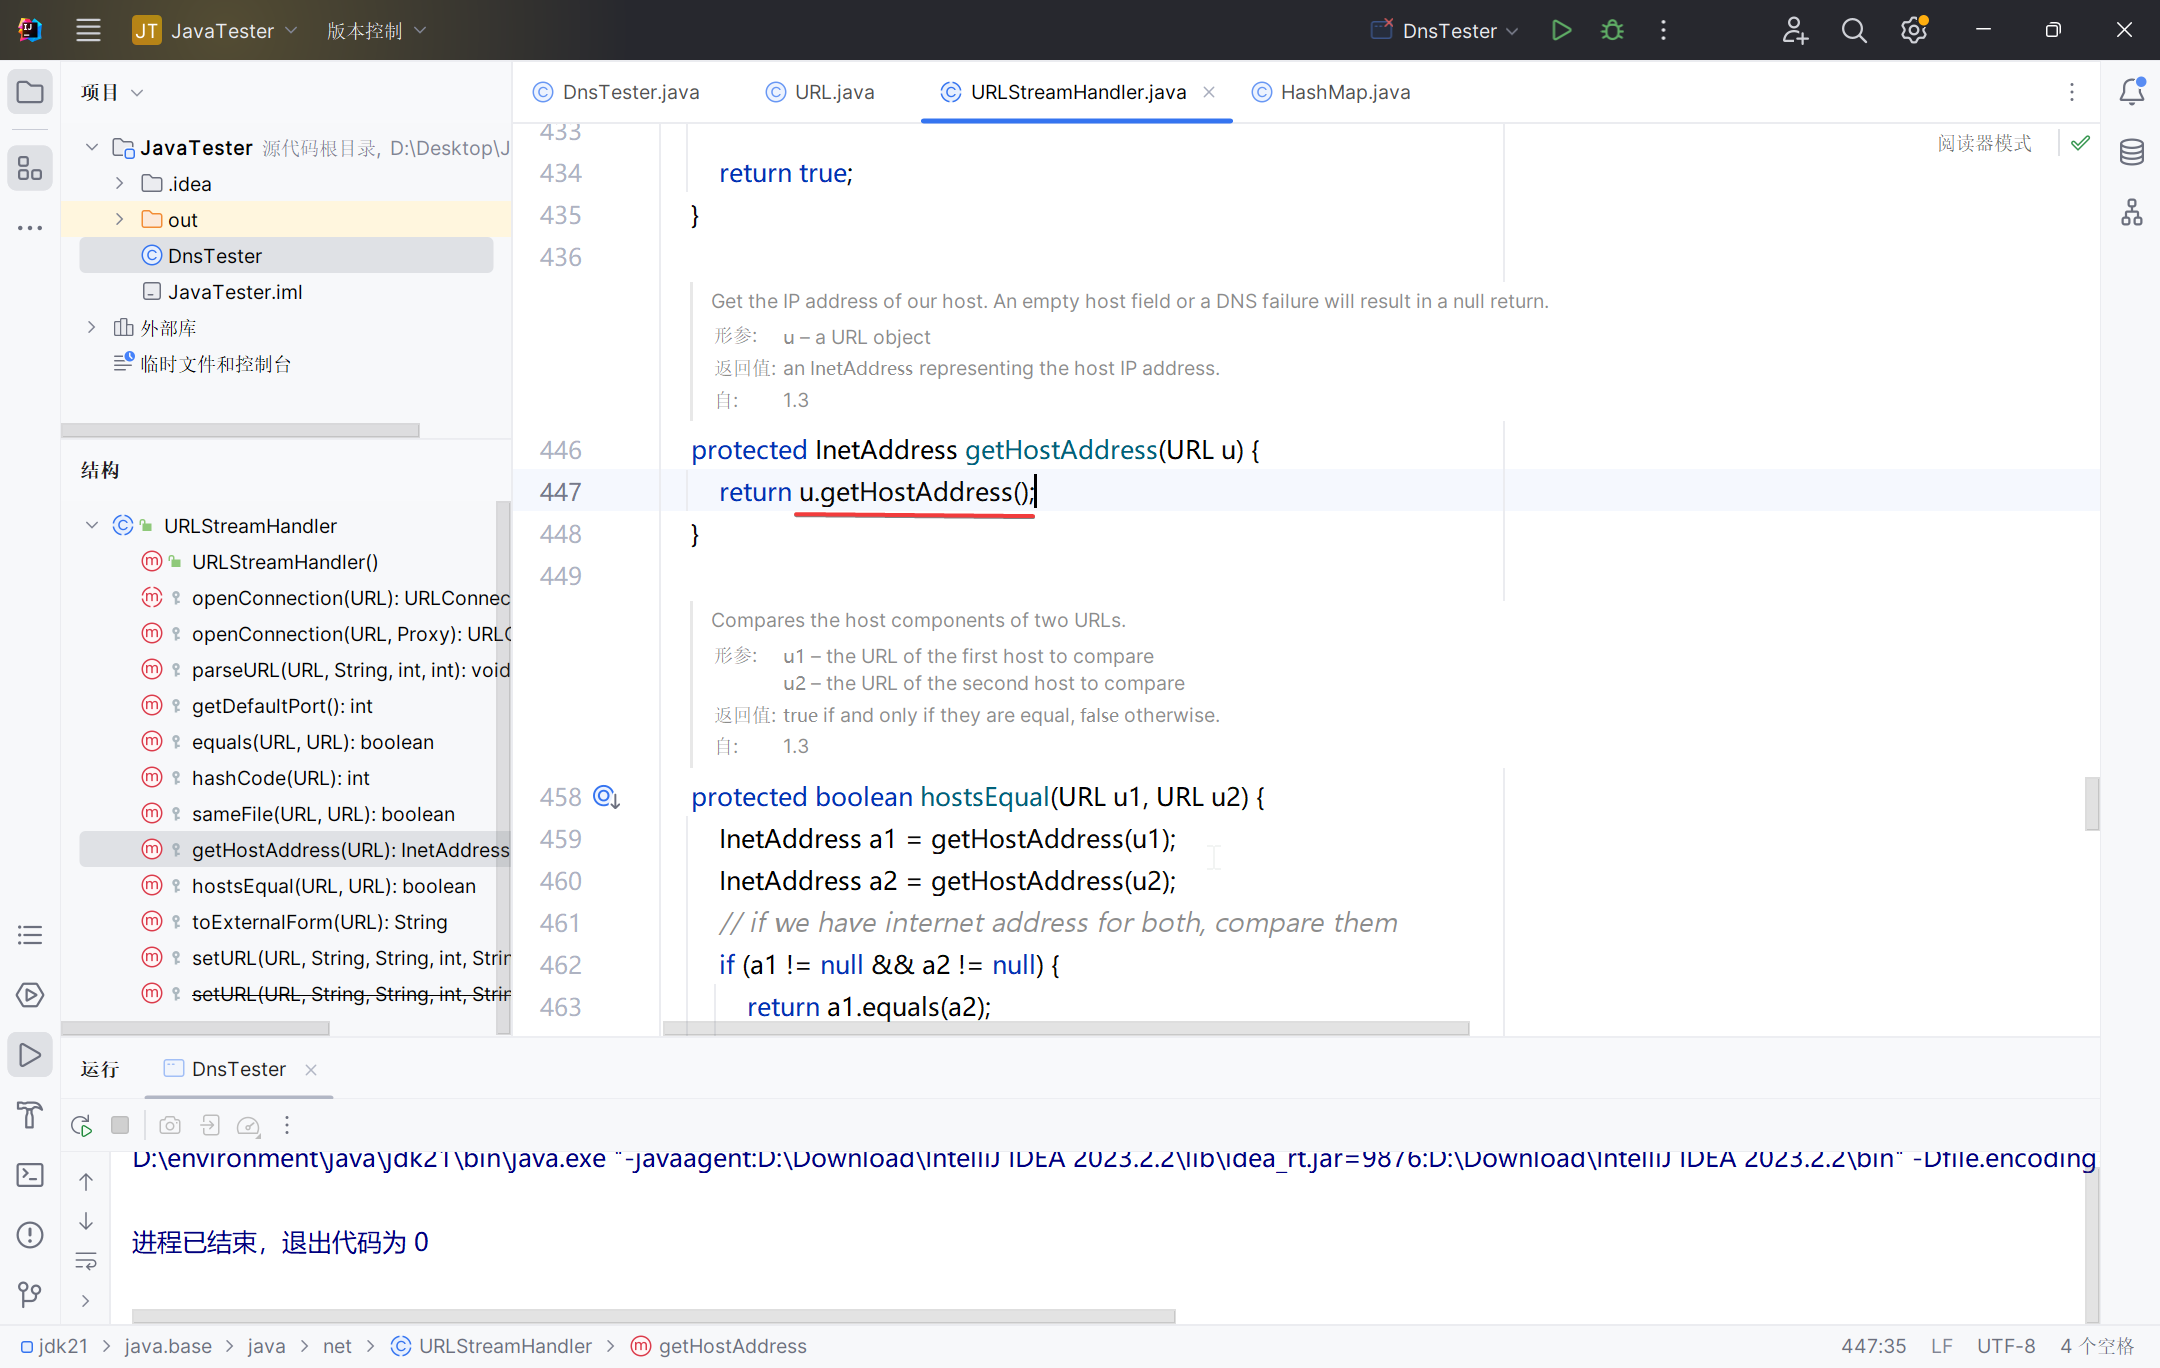Expand the 外部库 external libraries node
Viewport: 2160px width, 1368px height.
pyautogui.click(x=92, y=327)
